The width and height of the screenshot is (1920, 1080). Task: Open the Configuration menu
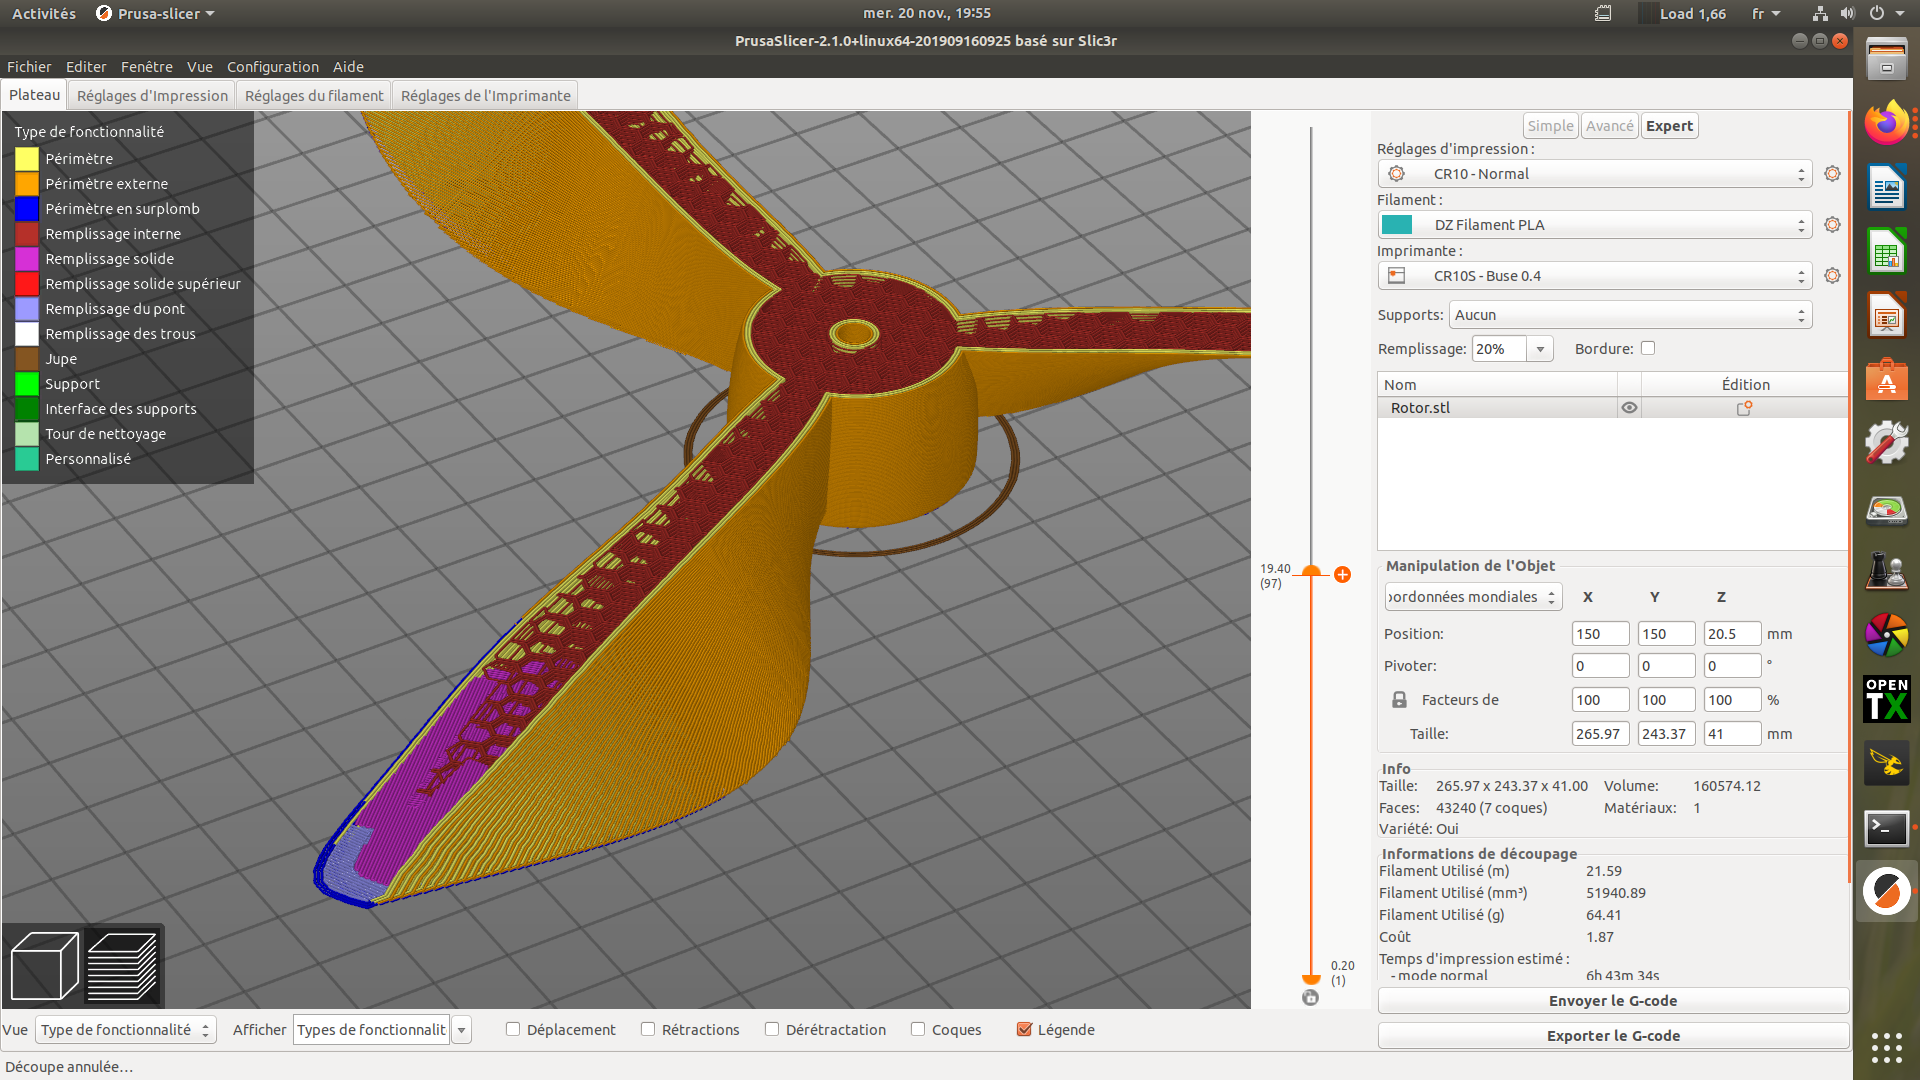[272, 67]
